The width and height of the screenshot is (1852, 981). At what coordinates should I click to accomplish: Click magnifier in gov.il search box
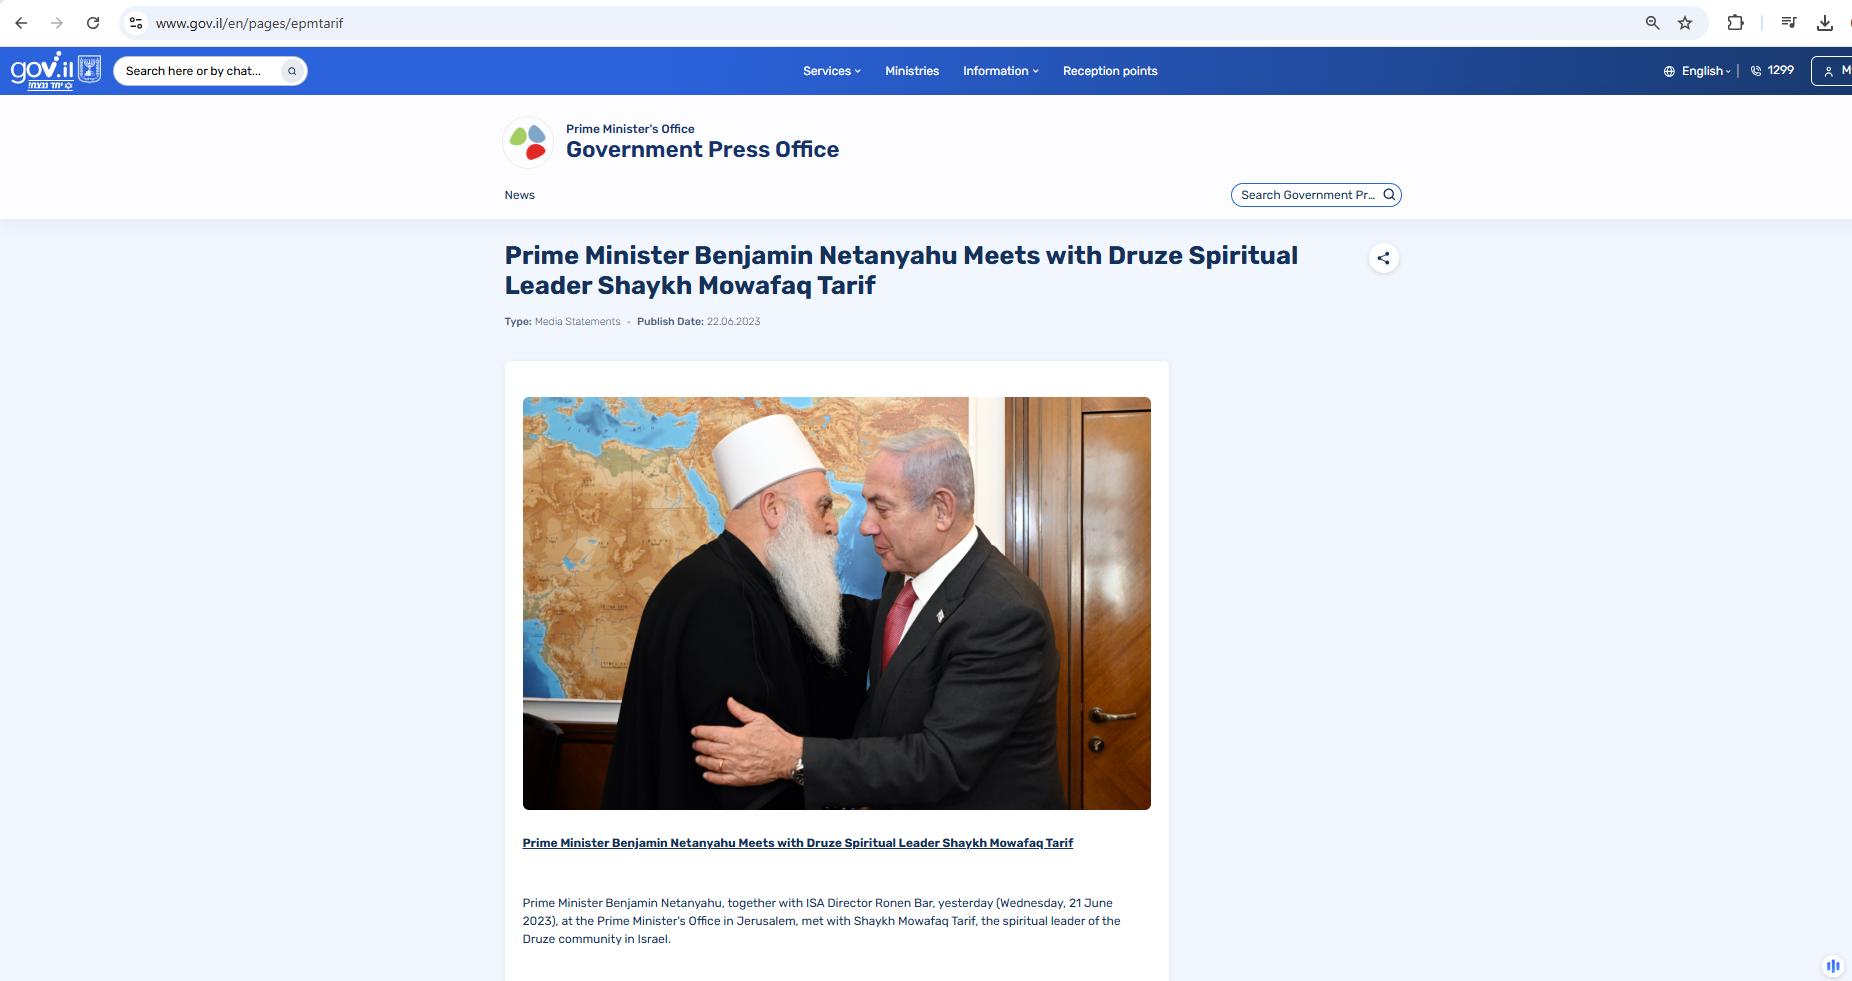pos(292,71)
